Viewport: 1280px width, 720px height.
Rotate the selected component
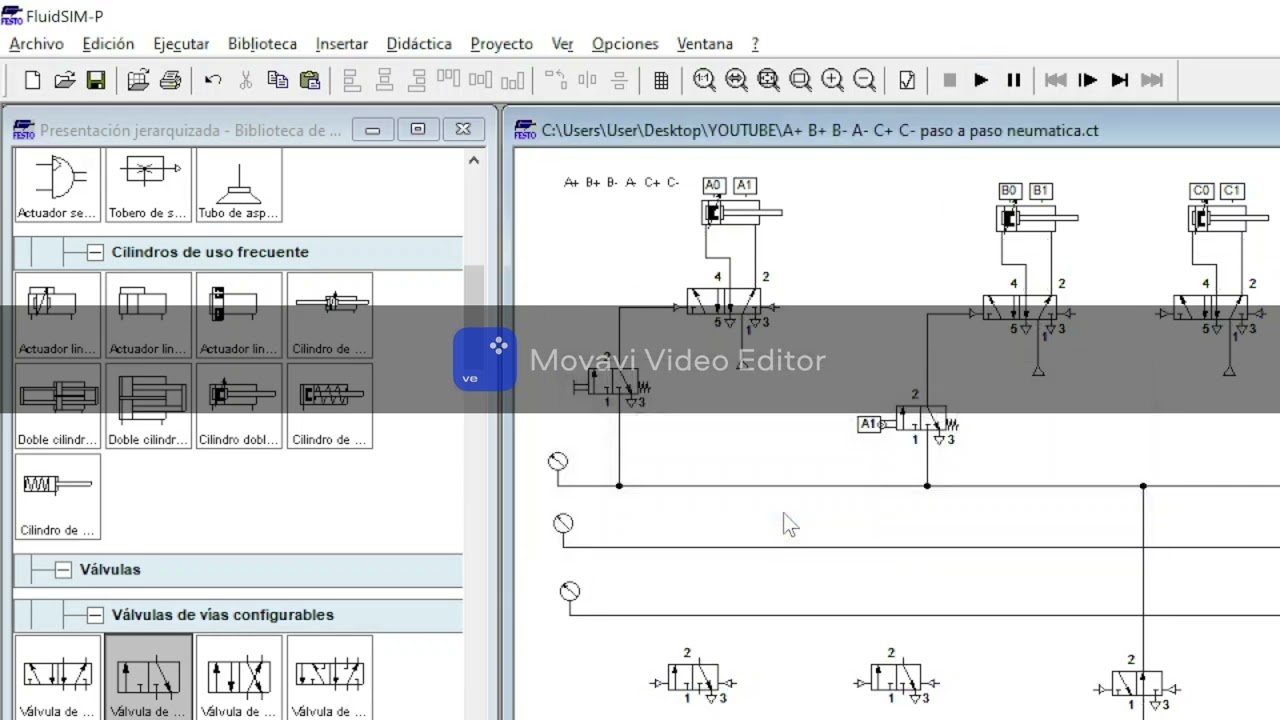pos(555,80)
